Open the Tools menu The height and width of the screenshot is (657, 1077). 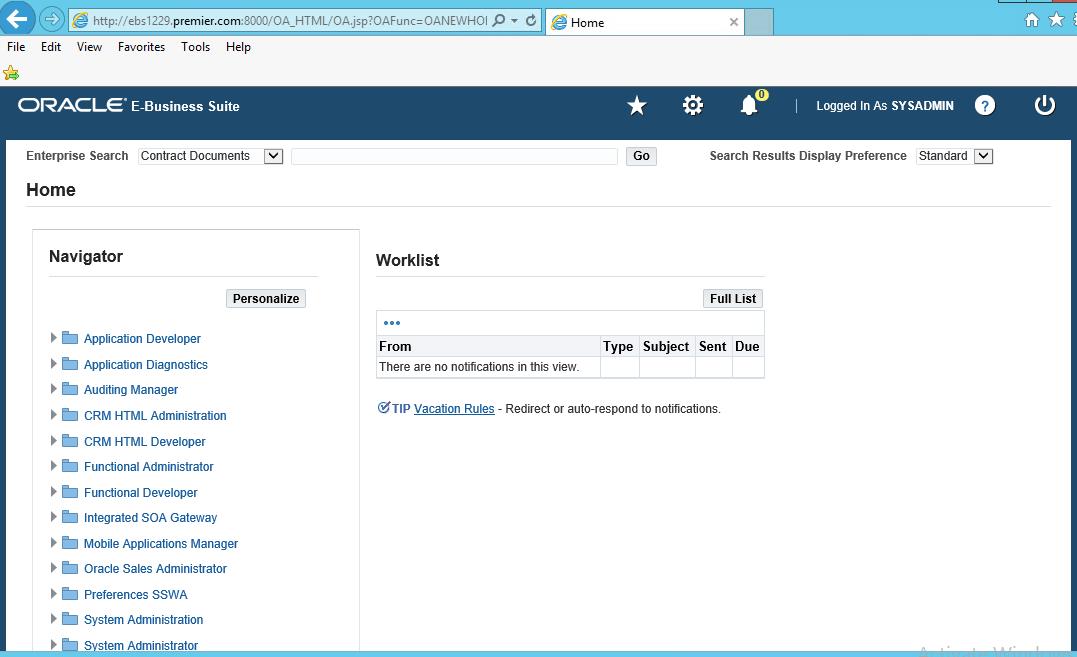click(x=195, y=47)
